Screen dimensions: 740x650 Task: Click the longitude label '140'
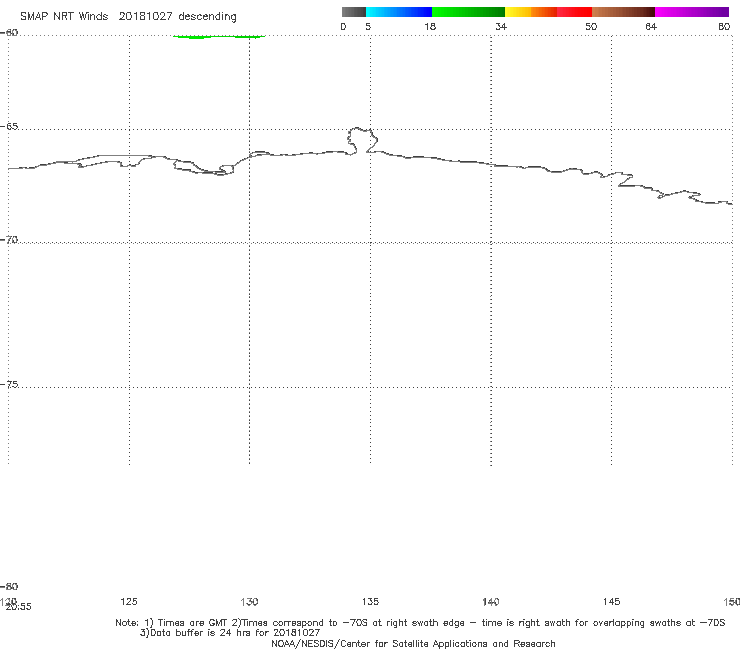click(491, 601)
